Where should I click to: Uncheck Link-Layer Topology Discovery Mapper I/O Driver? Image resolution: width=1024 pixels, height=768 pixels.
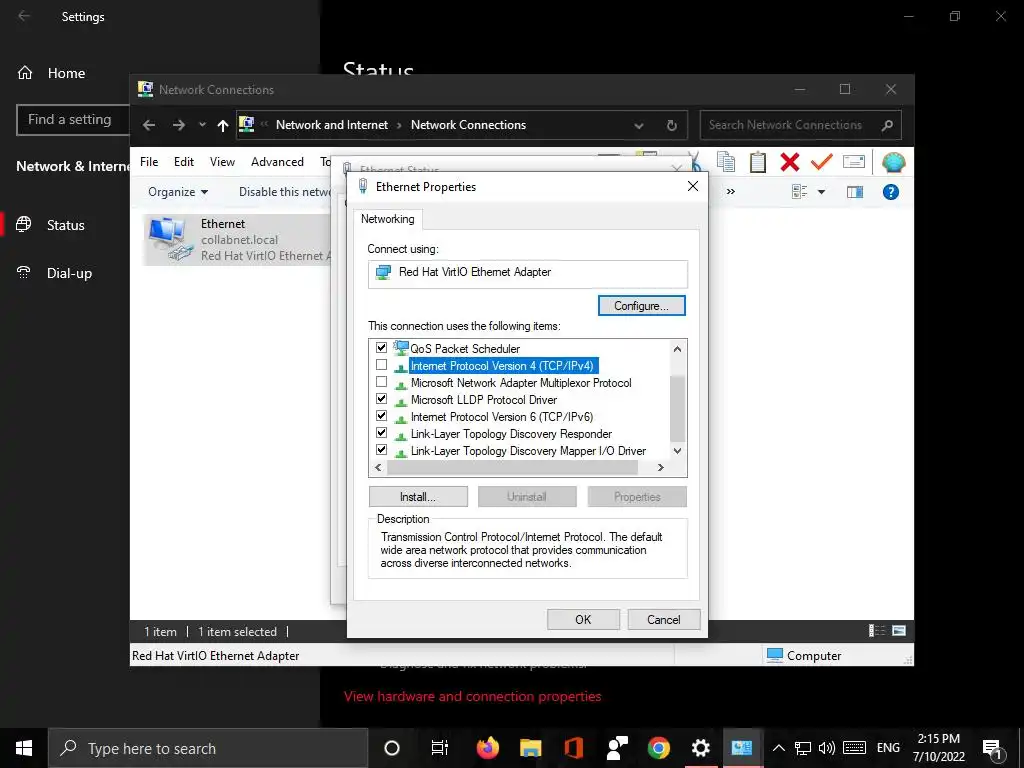coord(381,449)
